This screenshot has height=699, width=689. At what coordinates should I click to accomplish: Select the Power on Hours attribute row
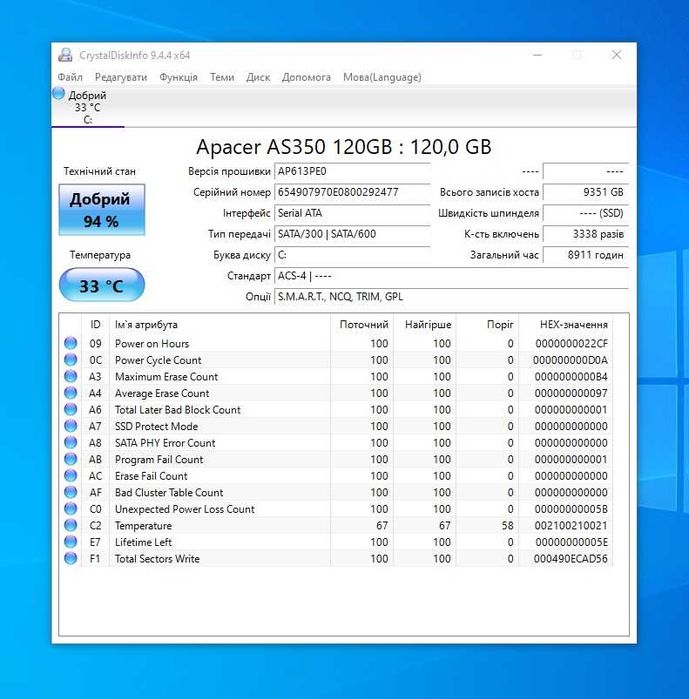click(336, 343)
